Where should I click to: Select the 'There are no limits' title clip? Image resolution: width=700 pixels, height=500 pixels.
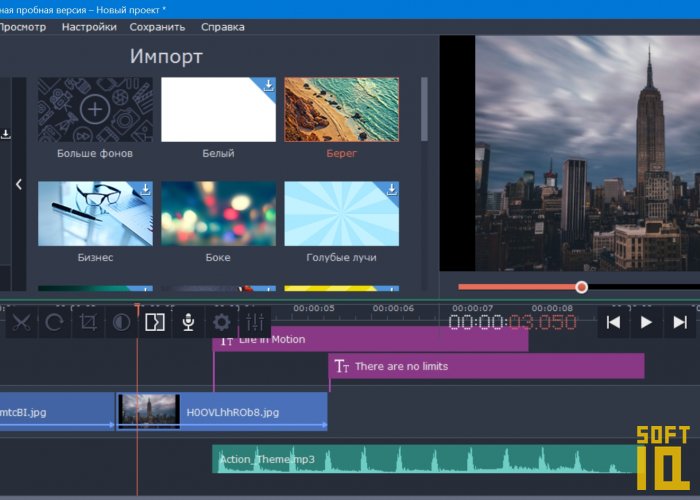click(x=486, y=367)
